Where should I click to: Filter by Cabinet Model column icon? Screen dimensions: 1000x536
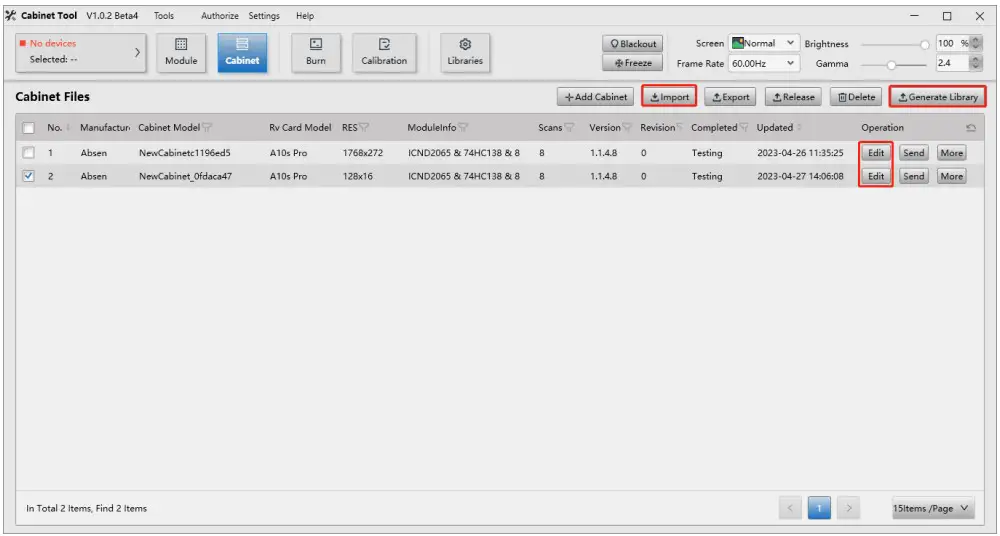207,128
